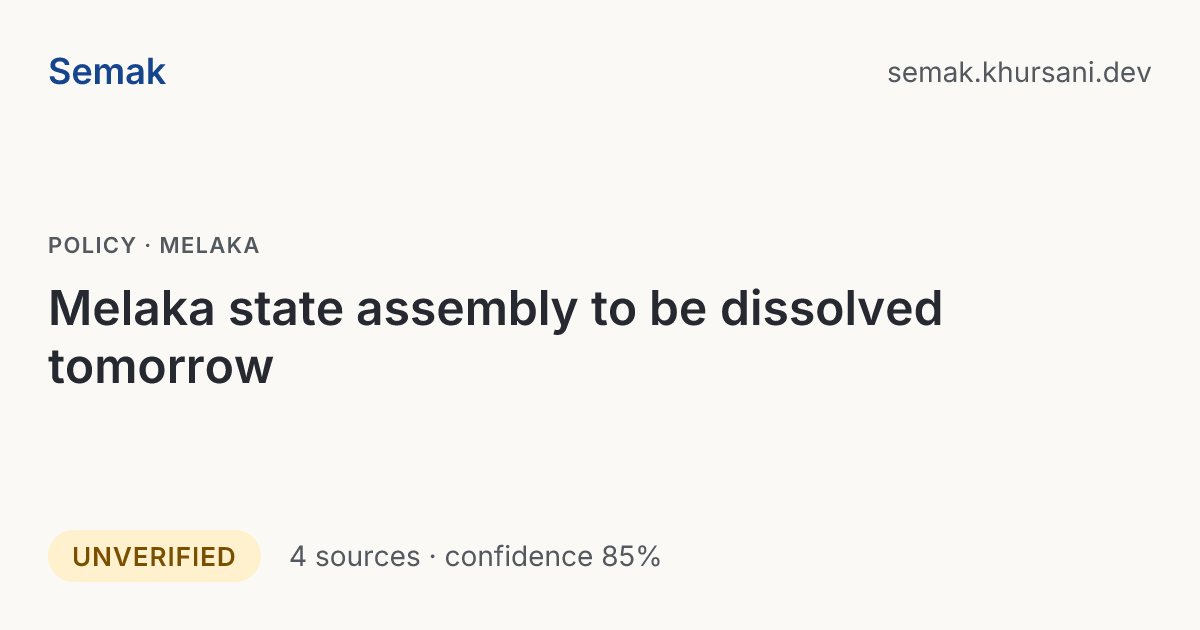
Task: Click the word Melaka in the headline
Action: 131,309
